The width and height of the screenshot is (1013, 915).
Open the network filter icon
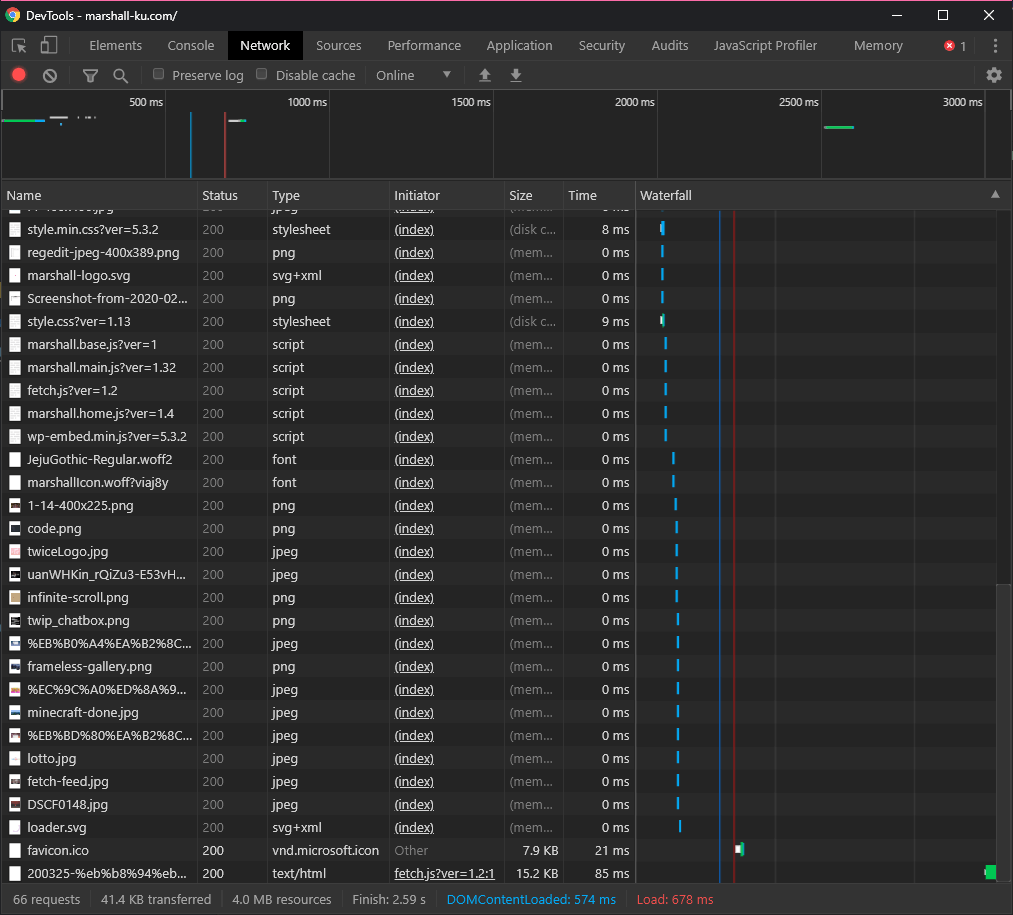(90, 75)
